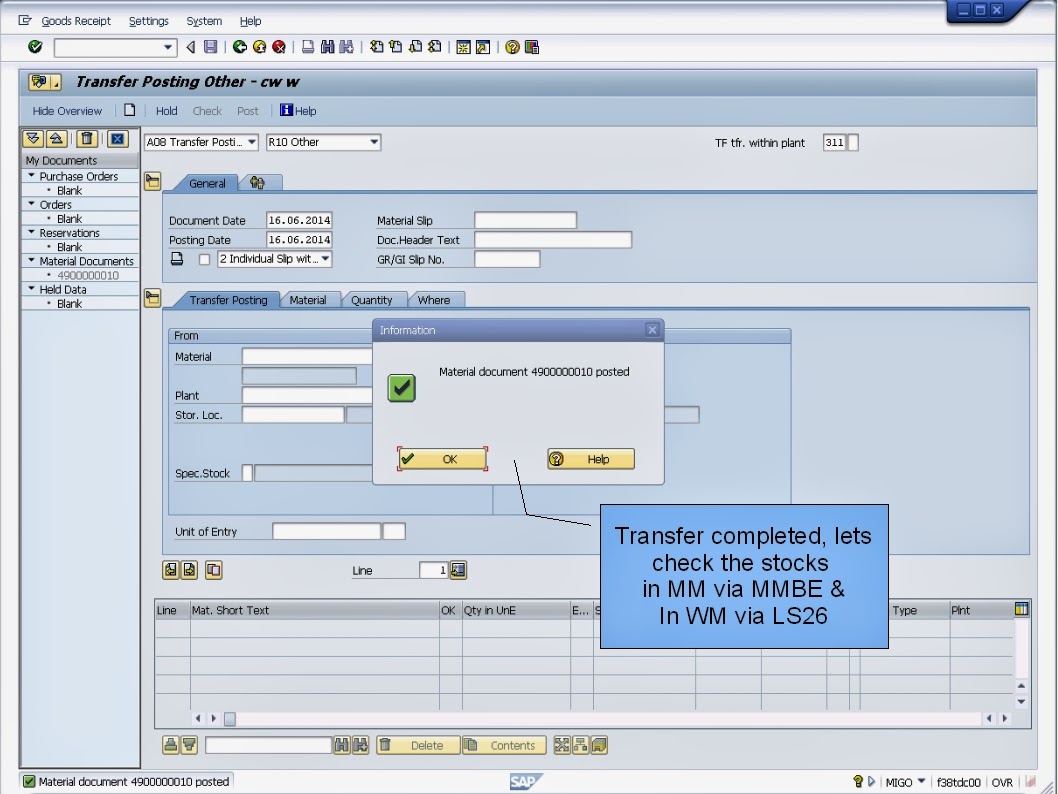Click the yellow folder icon beside the General tab
1058x794 pixels.
click(x=152, y=180)
